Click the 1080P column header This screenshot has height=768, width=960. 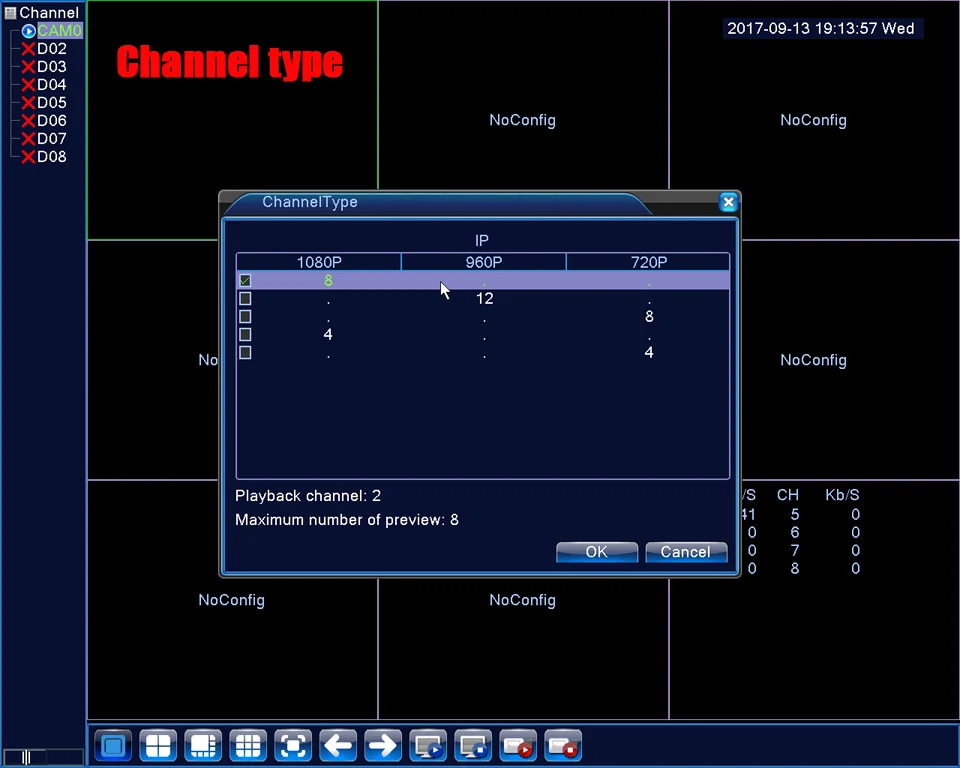tap(319, 262)
